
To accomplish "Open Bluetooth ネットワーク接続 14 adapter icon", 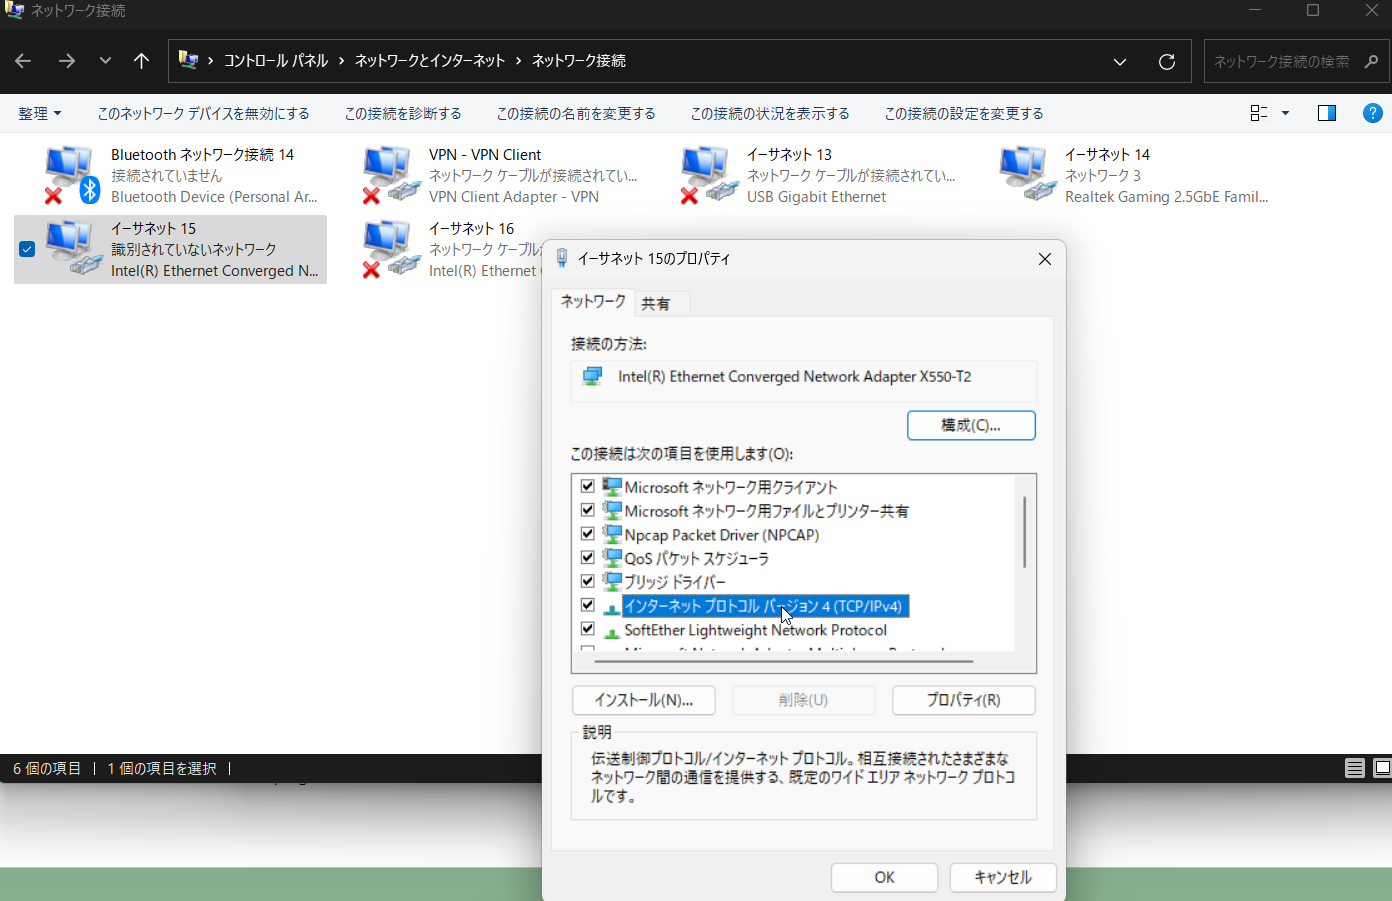I will [71, 175].
